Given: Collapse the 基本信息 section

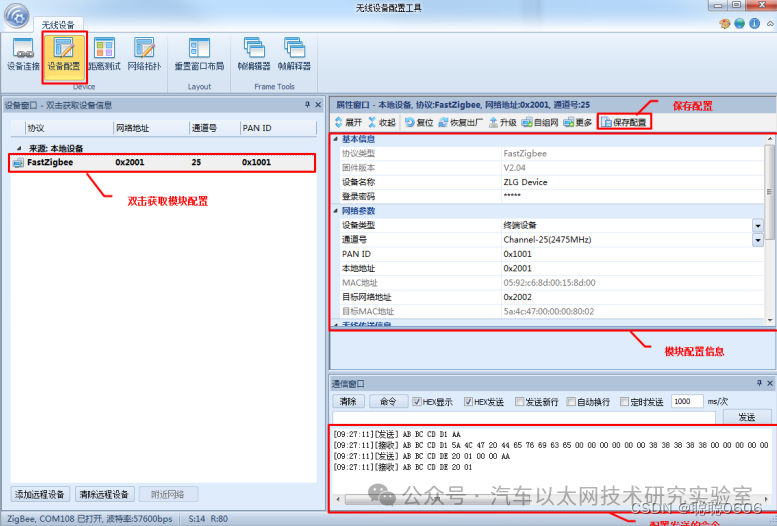Looking at the screenshot, I should (x=335, y=139).
